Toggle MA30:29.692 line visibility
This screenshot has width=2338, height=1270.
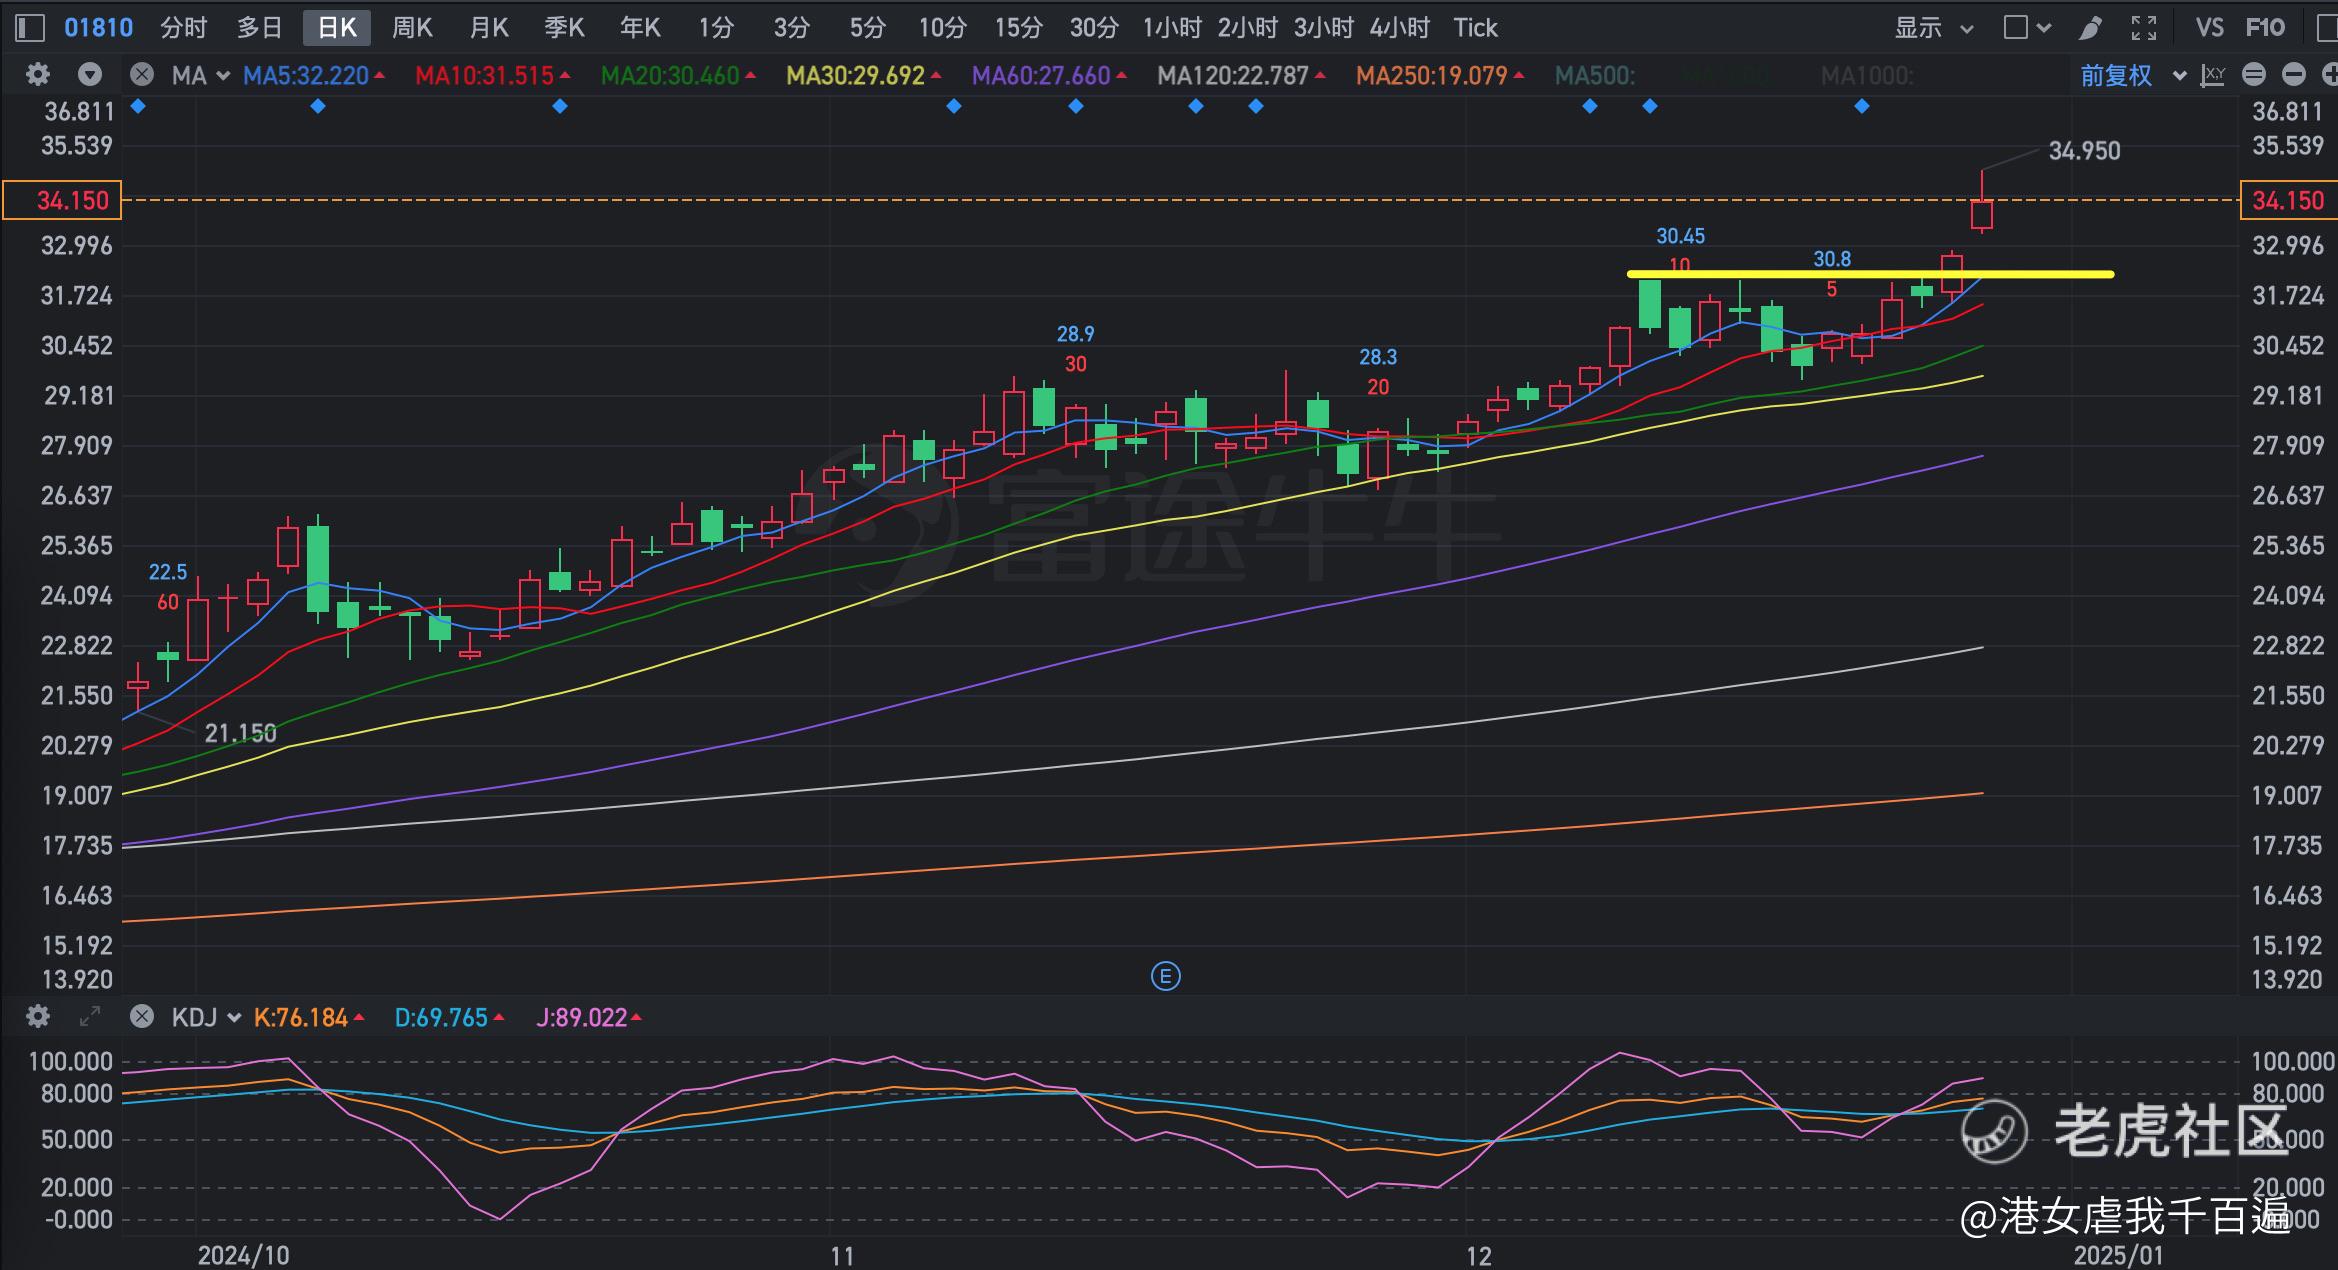point(863,76)
